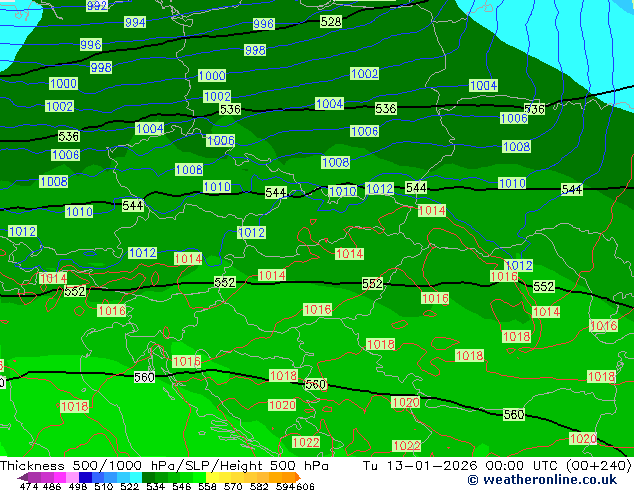The image size is (634, 490).
Task: Select the 474 value in the color legend
Action: coord(30,486)
